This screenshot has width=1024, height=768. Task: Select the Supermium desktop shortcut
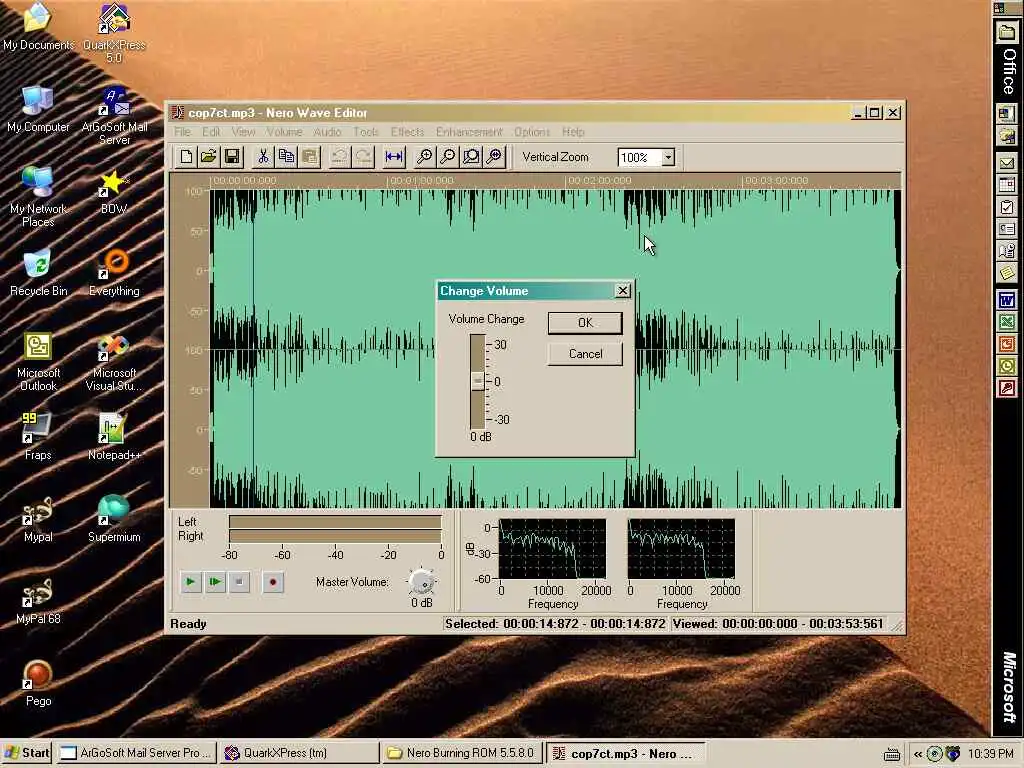click(114, 519)
